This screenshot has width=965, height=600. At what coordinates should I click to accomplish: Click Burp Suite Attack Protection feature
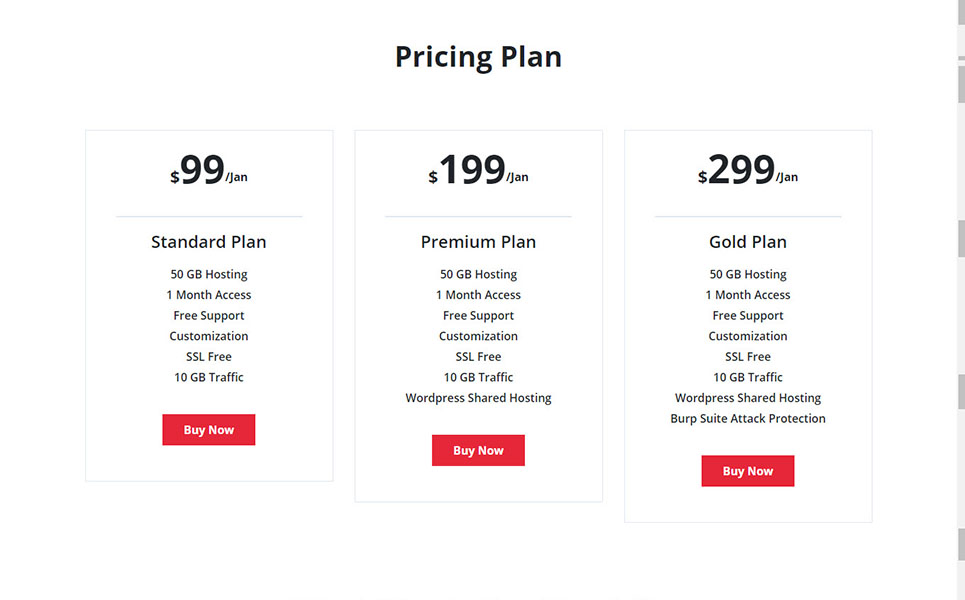(x=748, y=418)
